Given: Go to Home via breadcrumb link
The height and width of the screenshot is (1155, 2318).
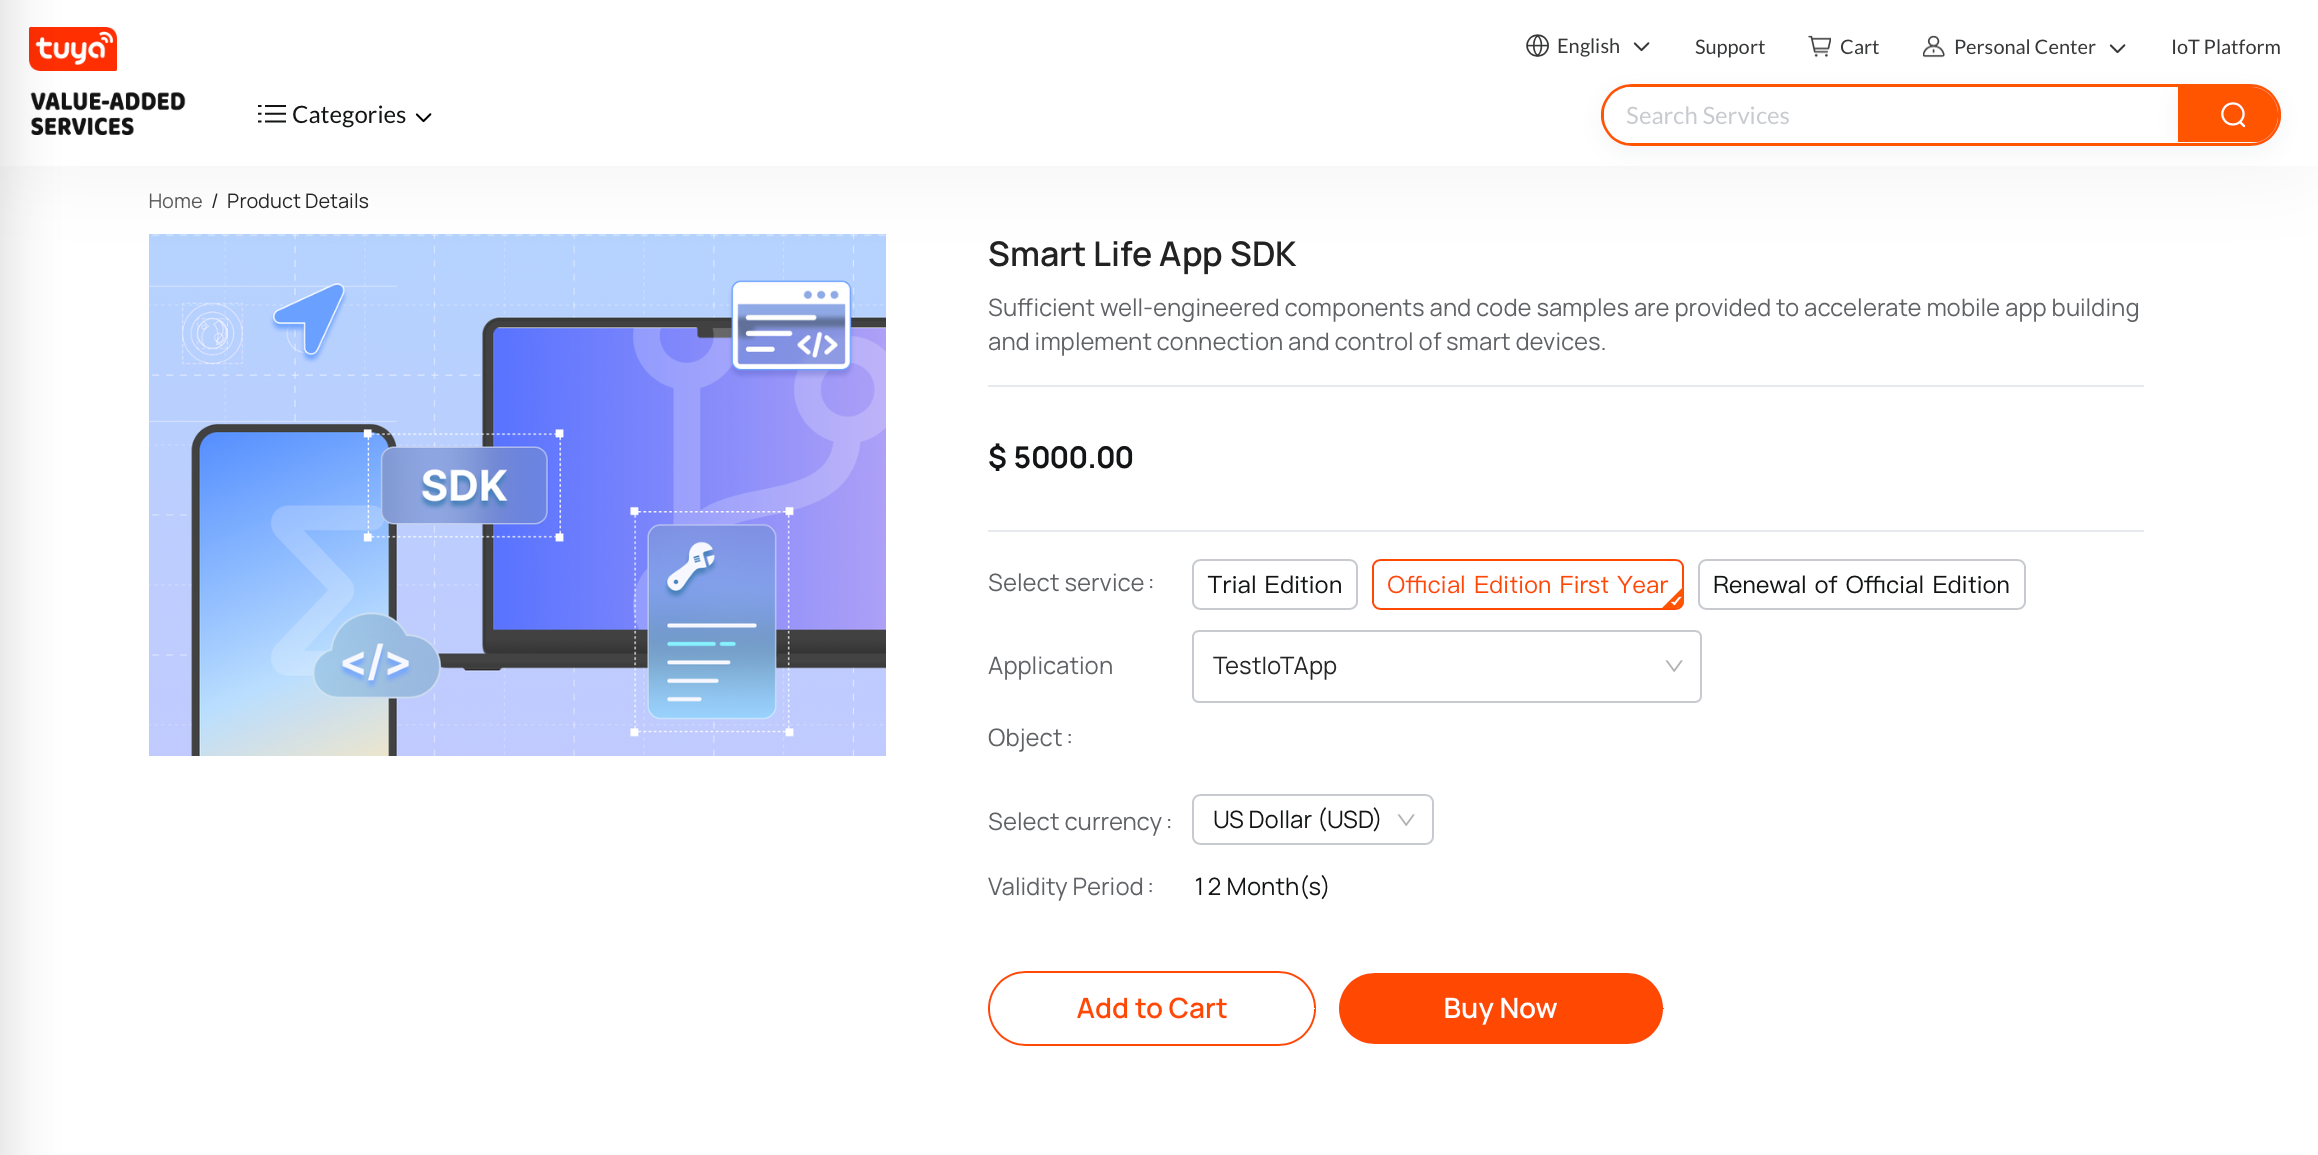Looking at the screenshot, I should point(175,200).
